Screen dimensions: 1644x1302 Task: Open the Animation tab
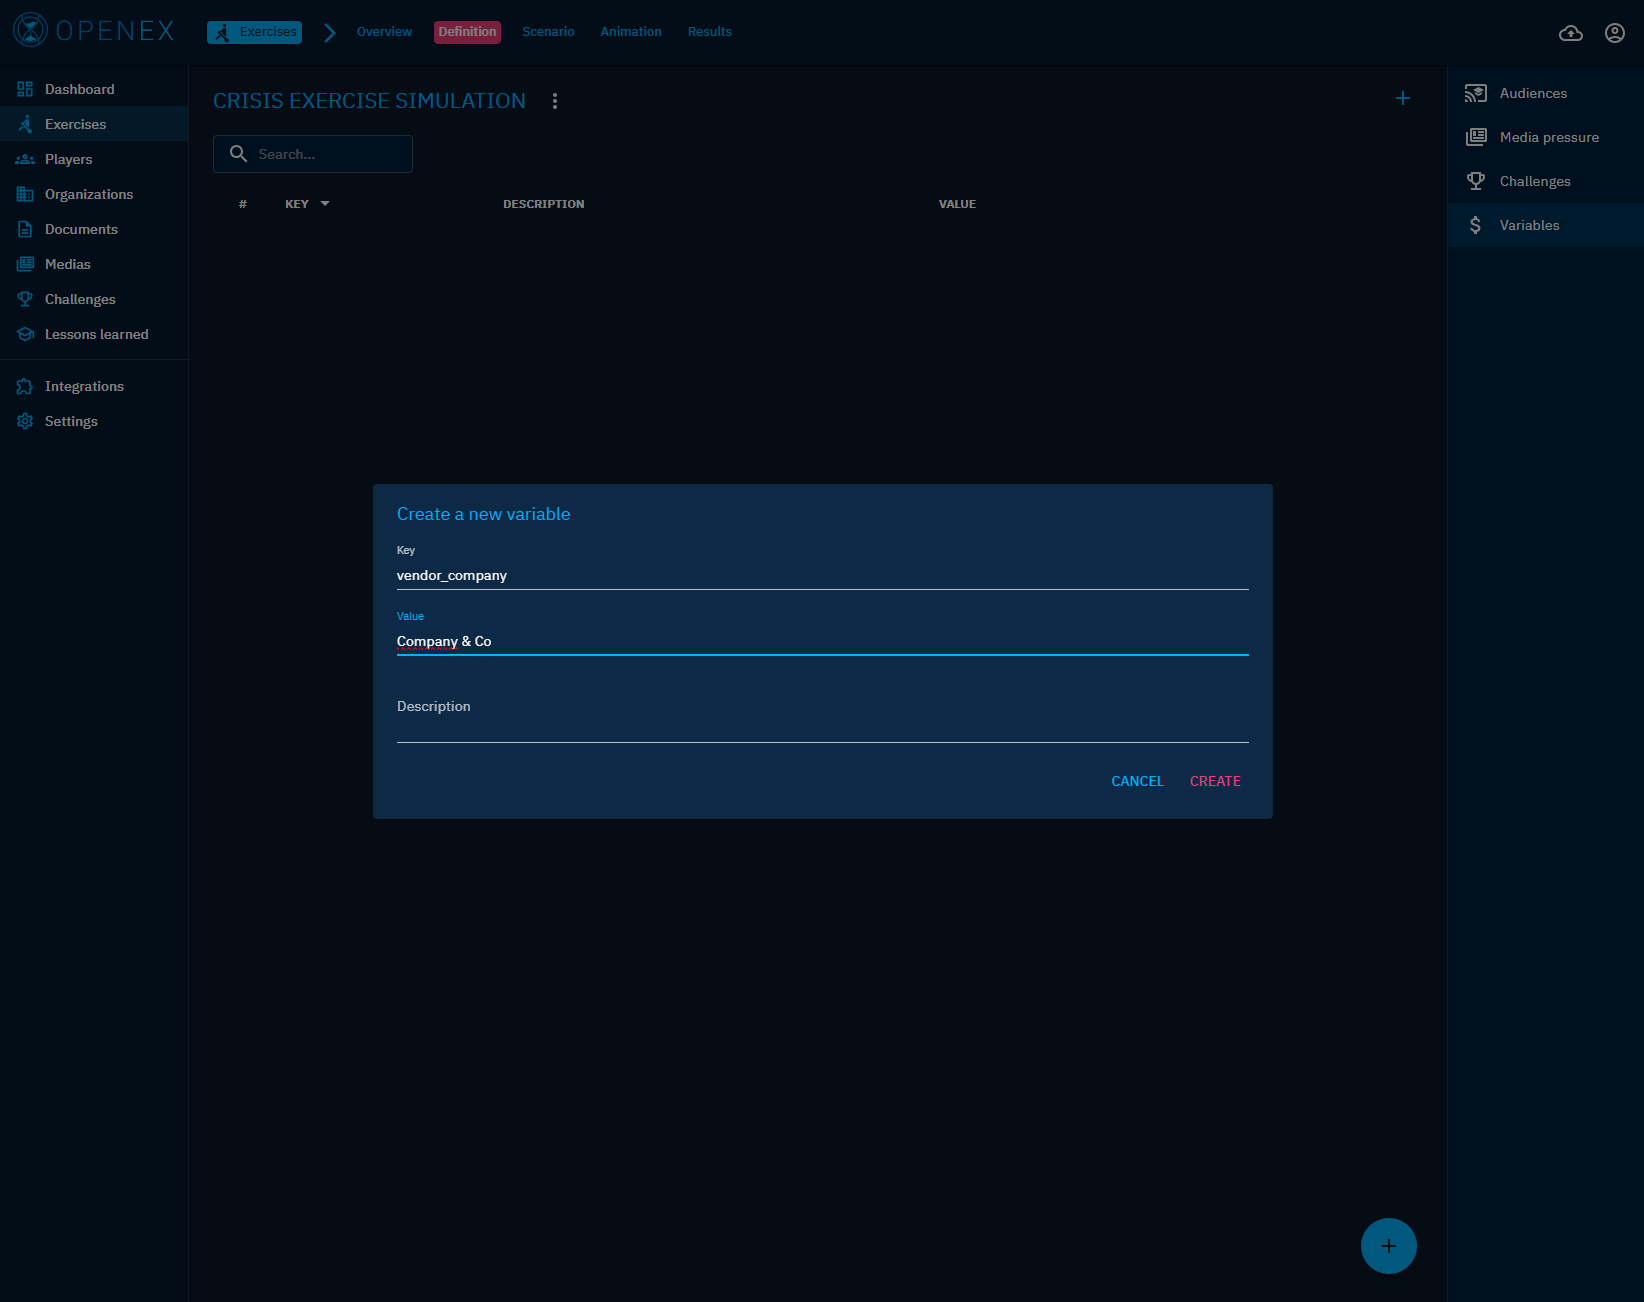pyautogui.click(x=630, y=32)
